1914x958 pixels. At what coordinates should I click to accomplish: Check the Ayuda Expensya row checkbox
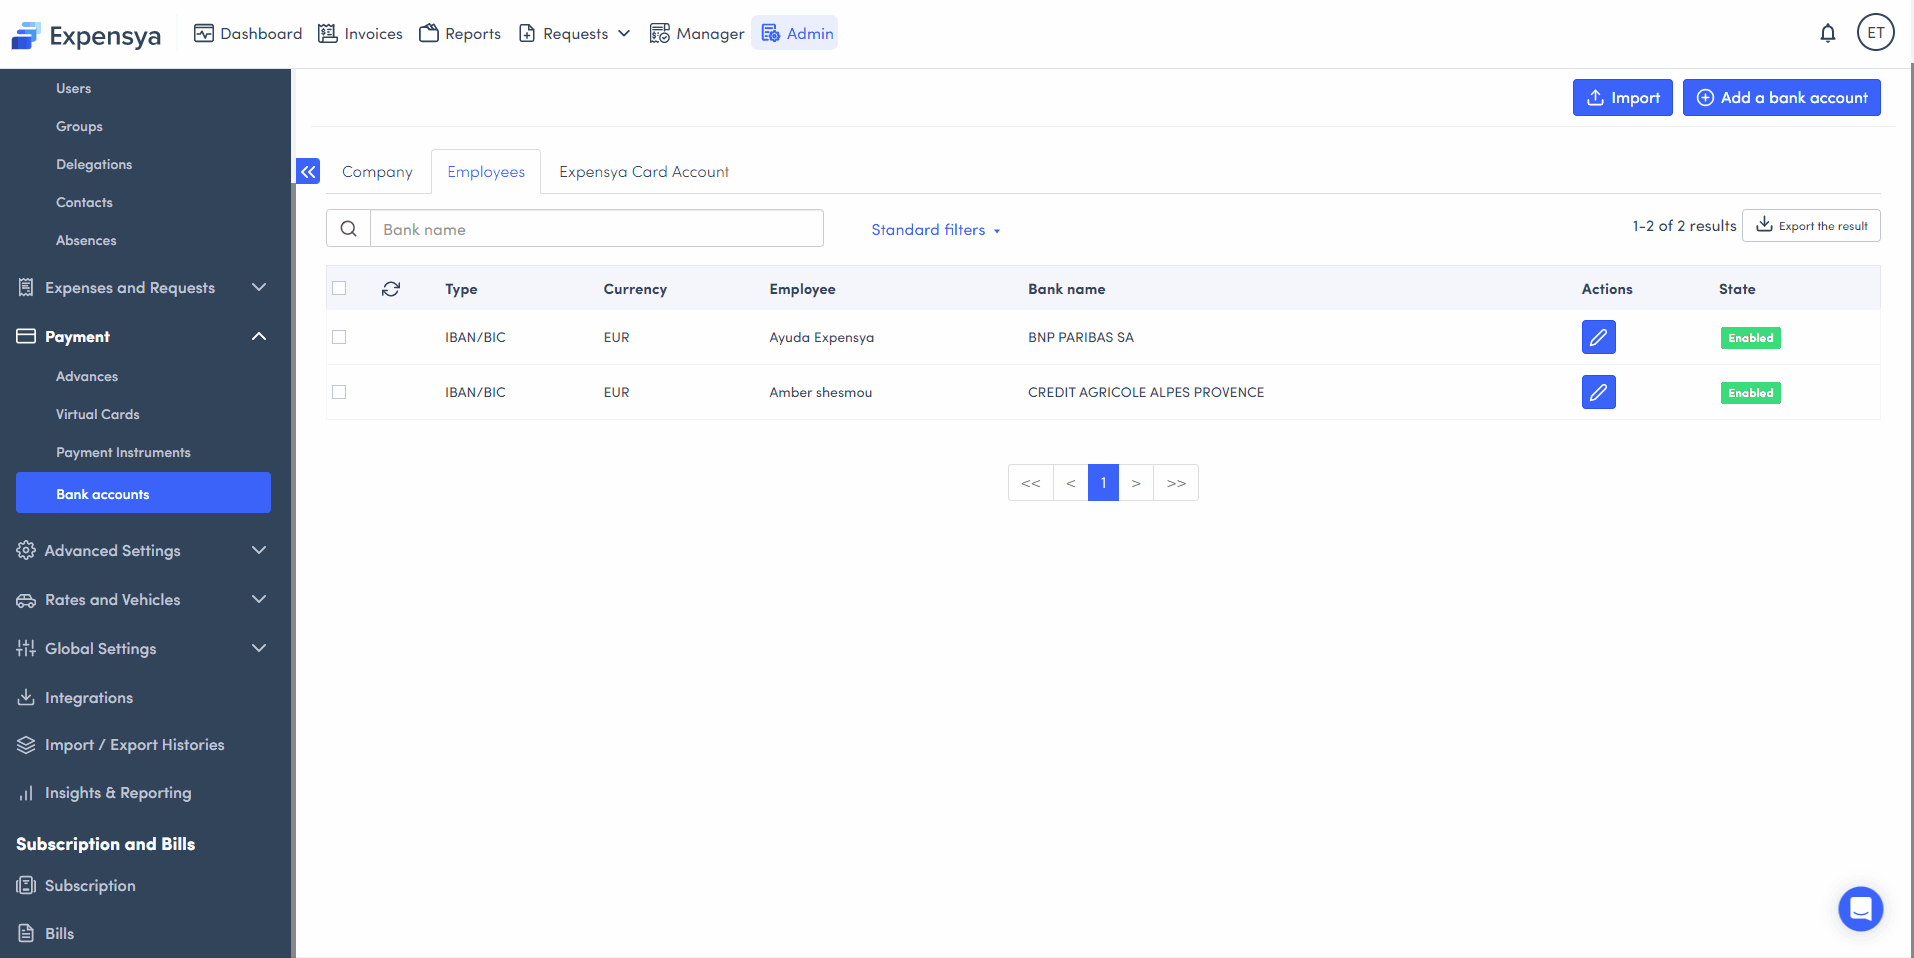click(x=339, y=337)
